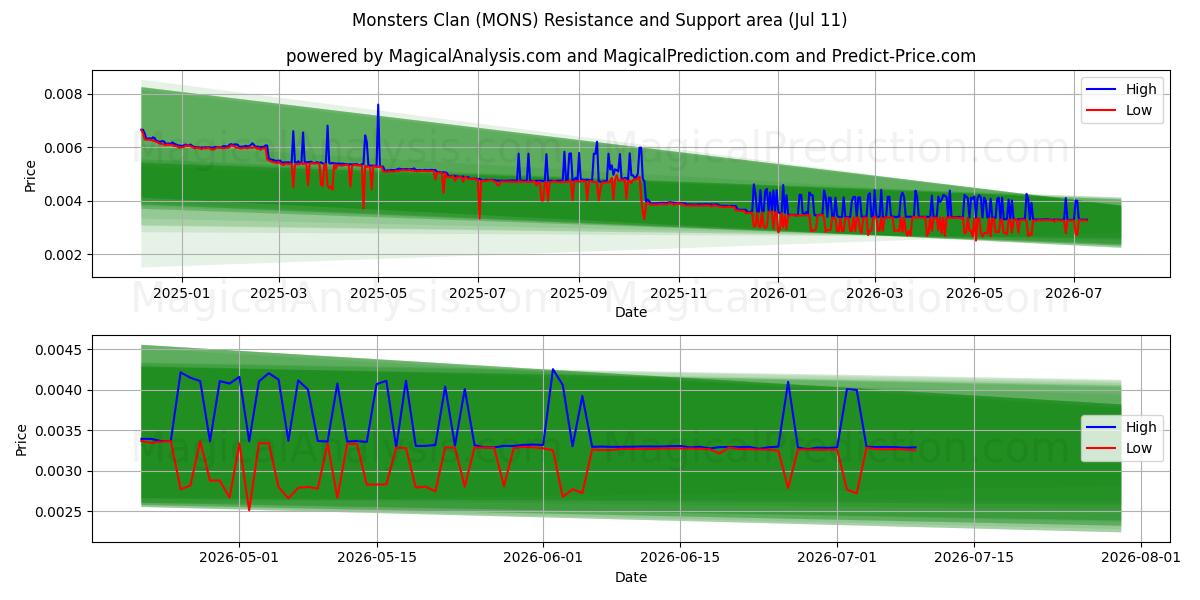Click the lowest red dip just after 2026-05-01 in bottom chart
The image size is (1200, 600).
tap(249, 510)
